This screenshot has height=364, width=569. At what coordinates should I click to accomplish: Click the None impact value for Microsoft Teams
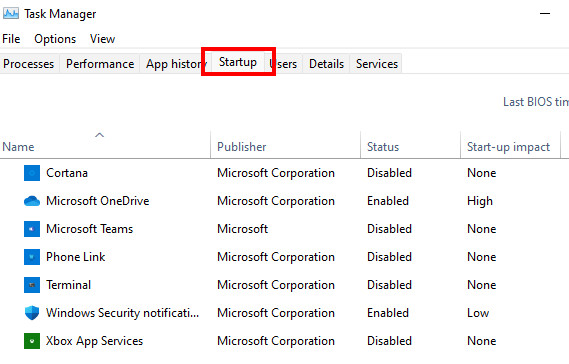(482, 229)
